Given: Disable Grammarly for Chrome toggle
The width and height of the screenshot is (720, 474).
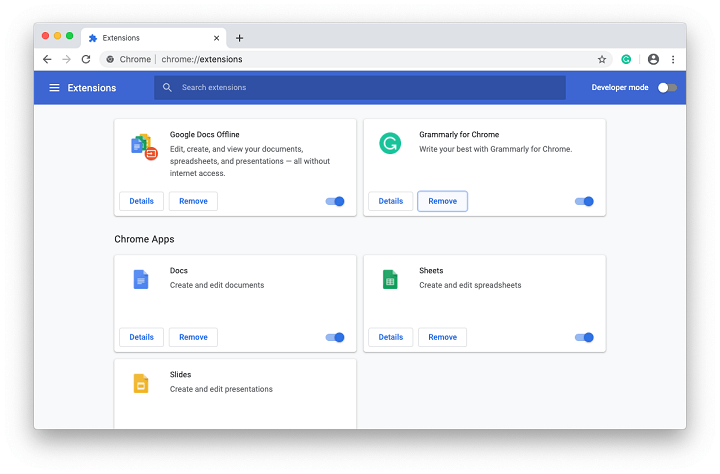Looking at the screenshot, I should pyautogui.click(x=584, y=201).
